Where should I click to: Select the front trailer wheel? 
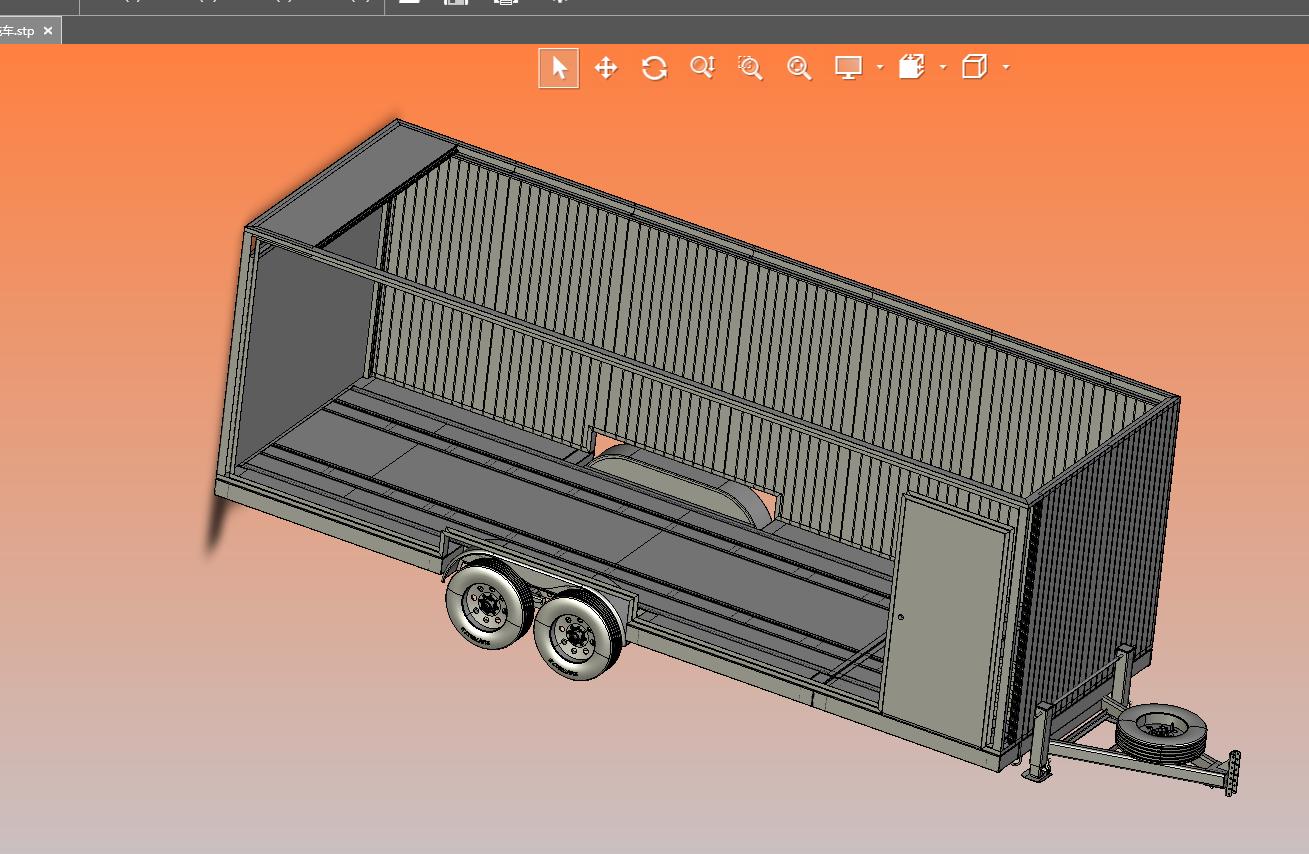click(578, 634)
